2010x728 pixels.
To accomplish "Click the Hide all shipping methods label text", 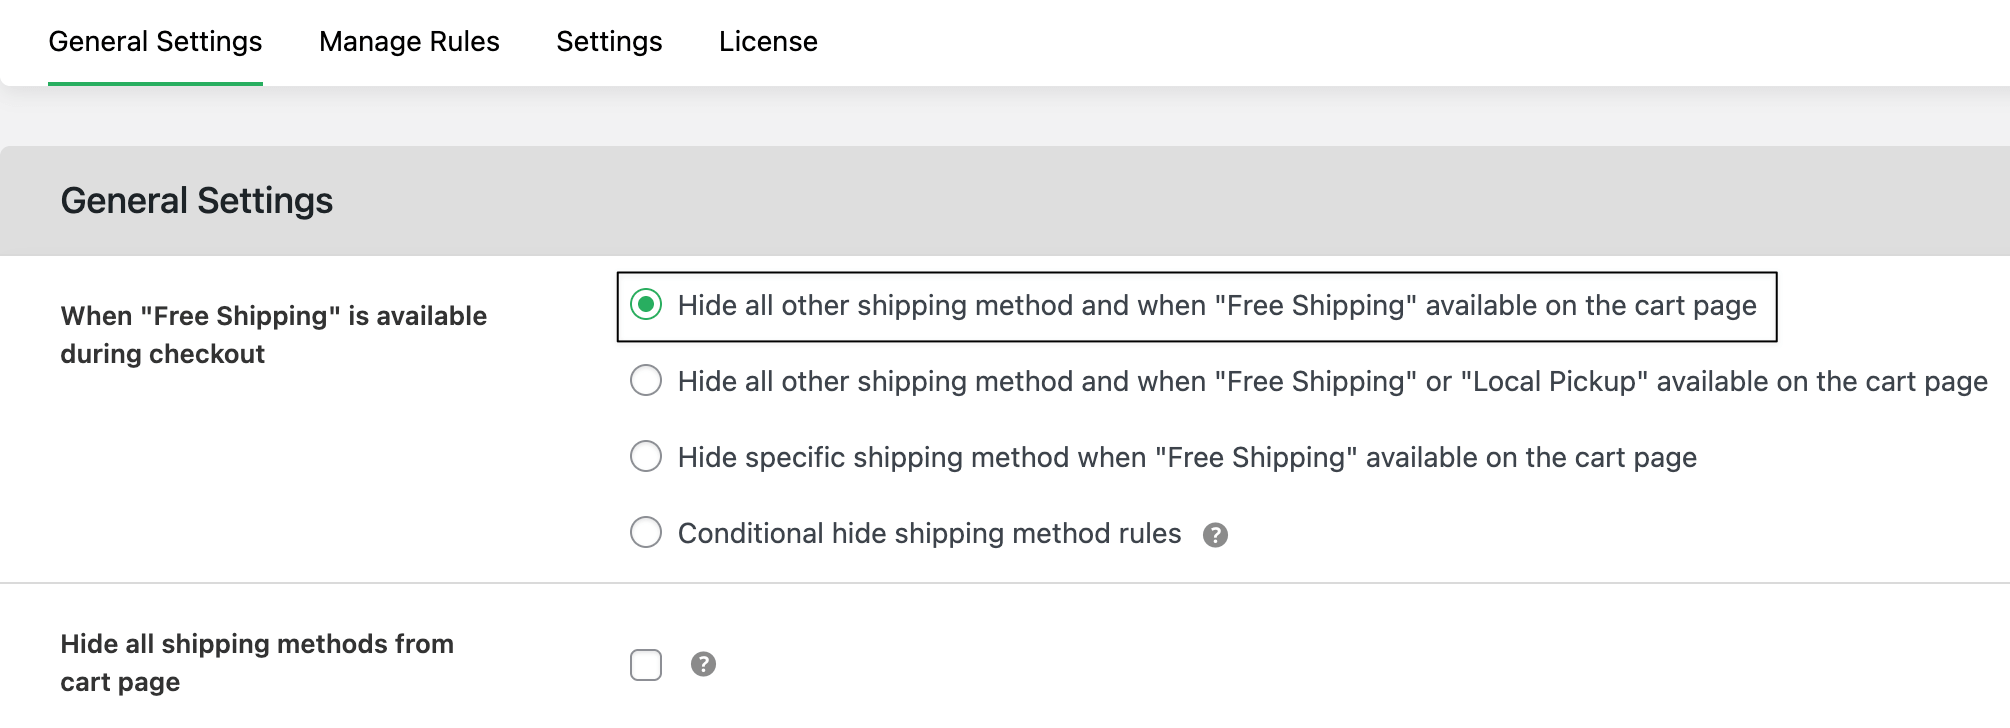I will pyautogui.click(x=258, y=662).
